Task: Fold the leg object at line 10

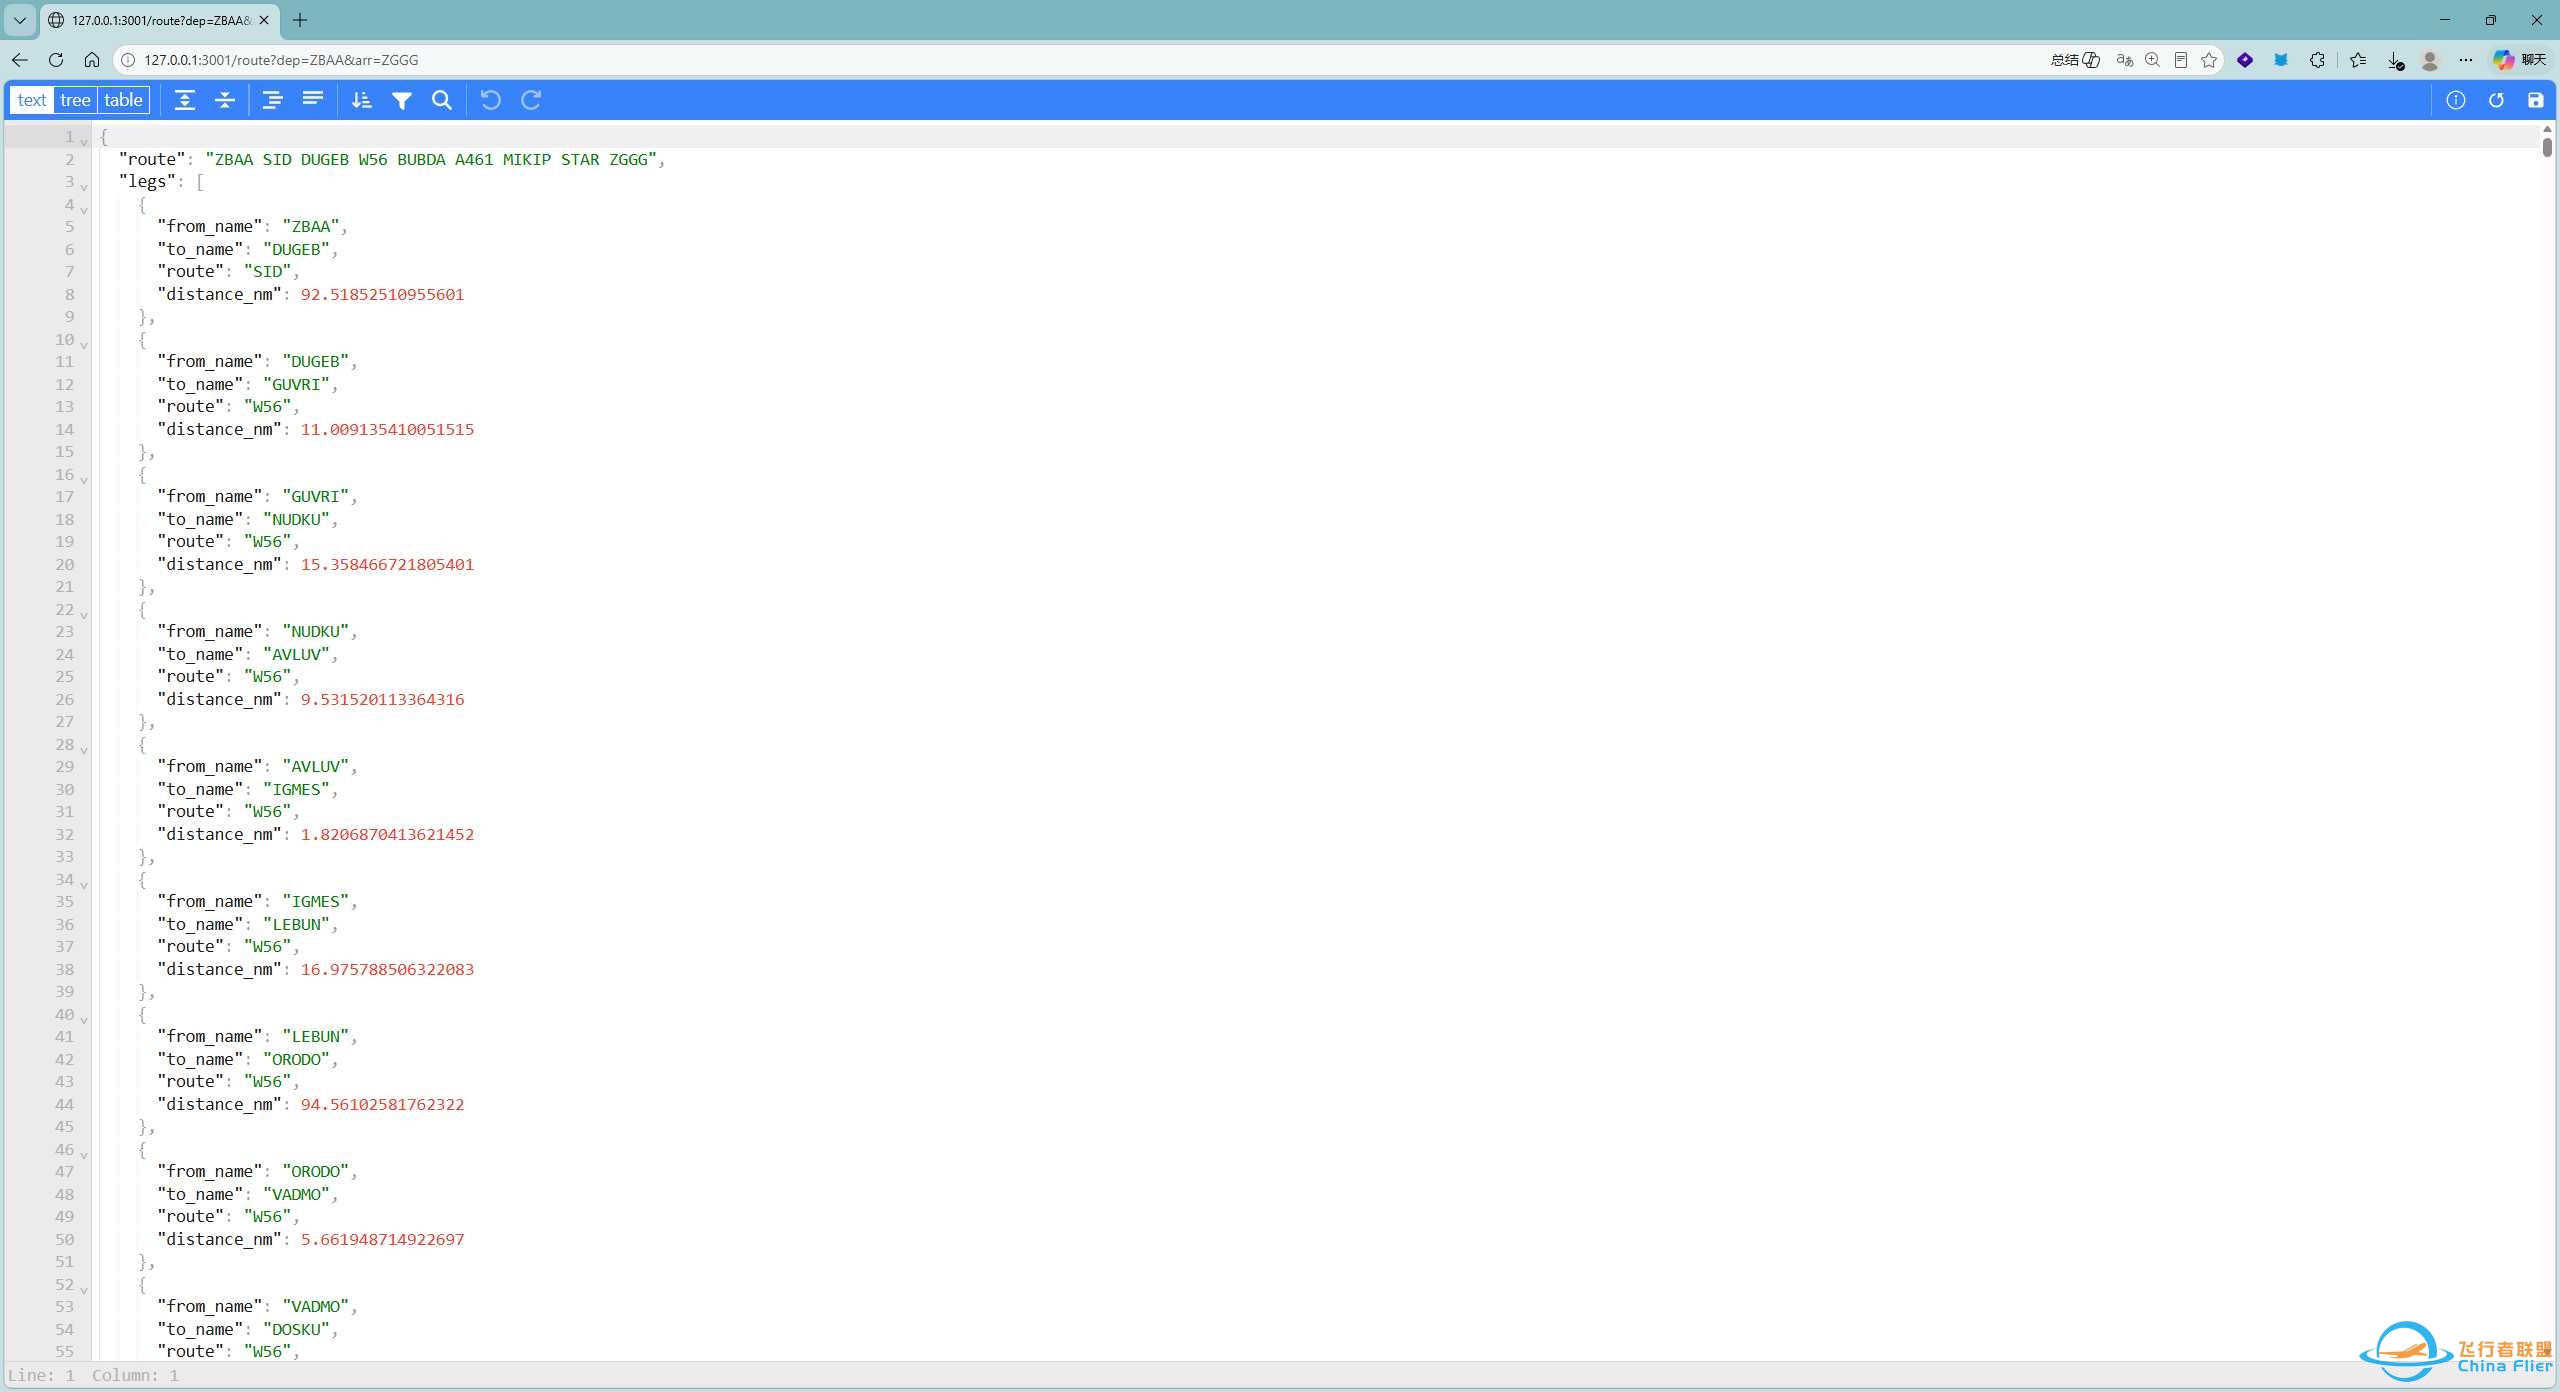Action: click(x=84, y=345)
